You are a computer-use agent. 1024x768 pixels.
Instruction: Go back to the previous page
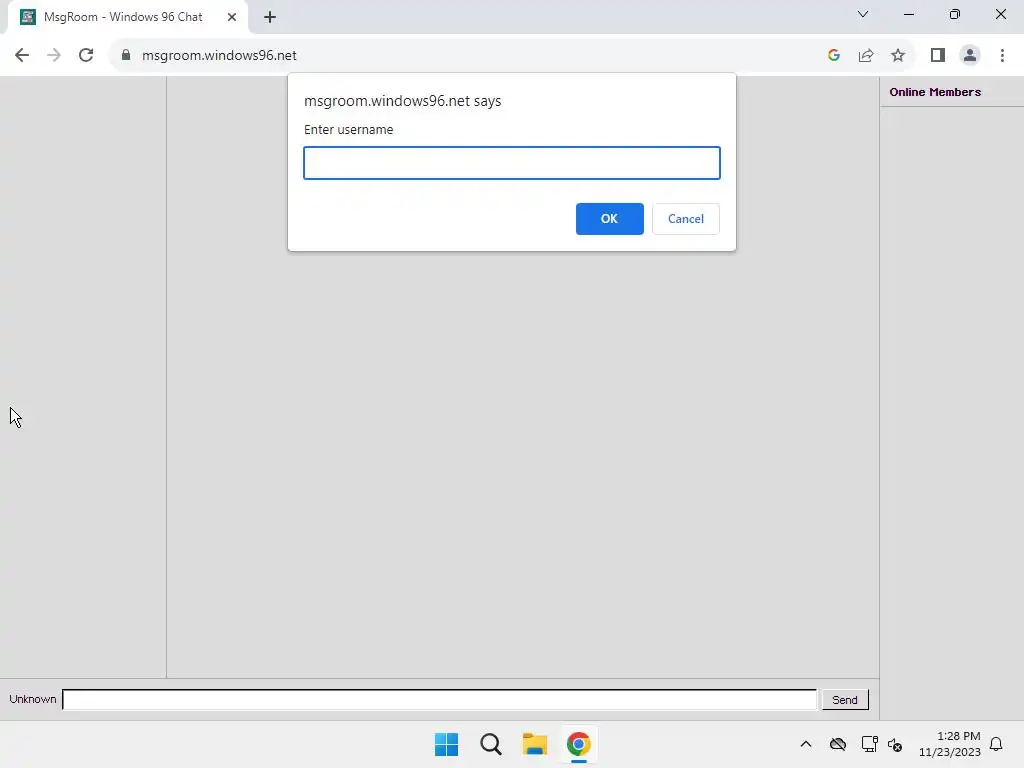pyautogui.click(x=22, y=56)
